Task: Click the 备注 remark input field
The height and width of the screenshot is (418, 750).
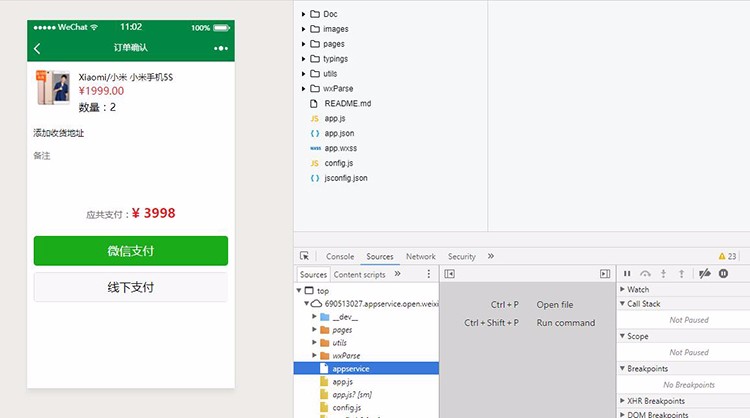Action: [x=130, y=156]
